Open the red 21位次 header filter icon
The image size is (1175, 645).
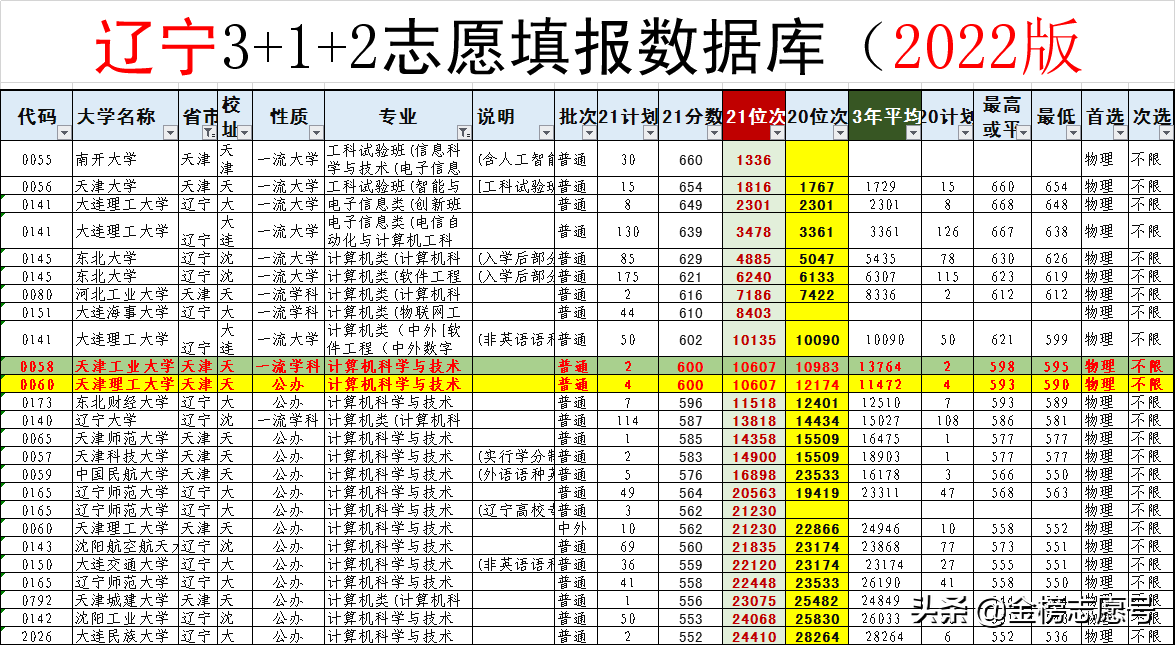tap(776, 133)
